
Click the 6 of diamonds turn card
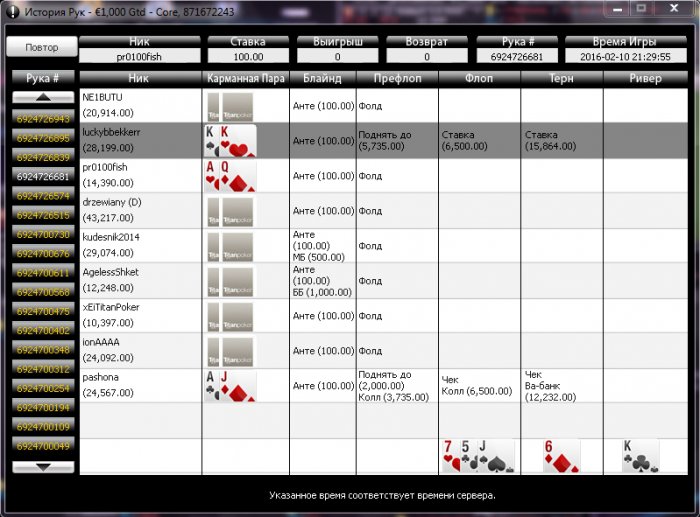[x=562, y=456]
